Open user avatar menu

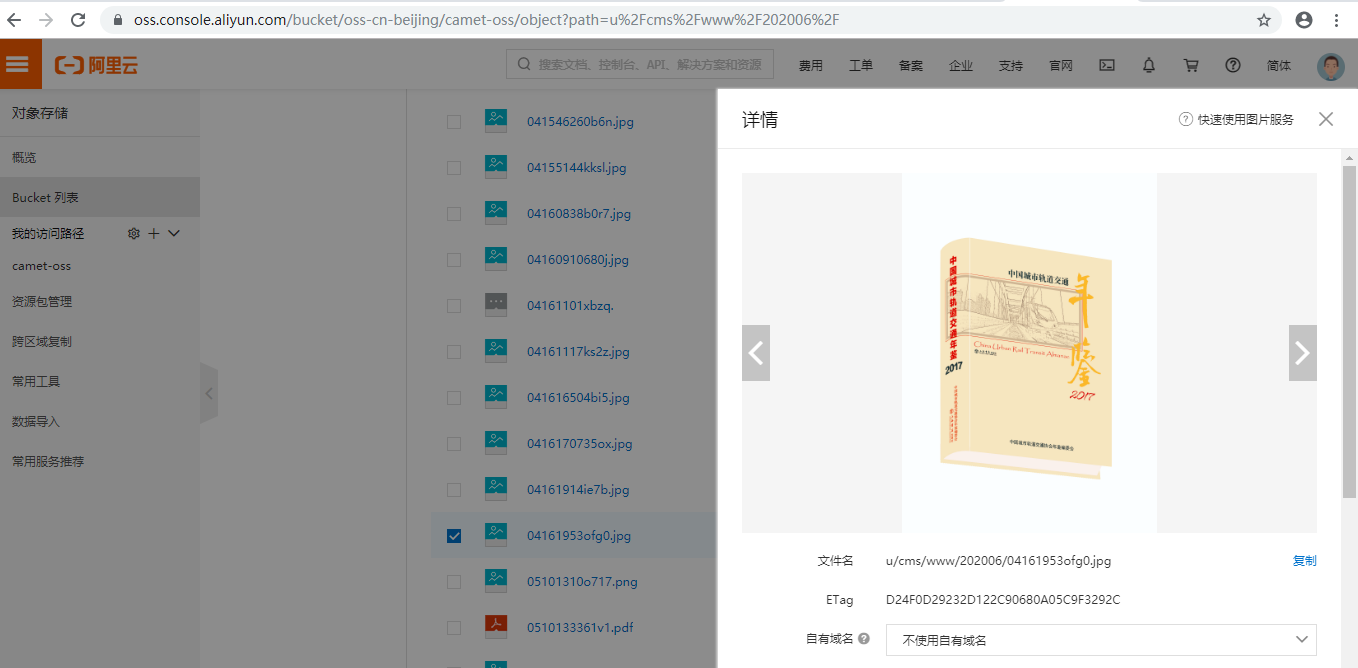coord(1331,66)
